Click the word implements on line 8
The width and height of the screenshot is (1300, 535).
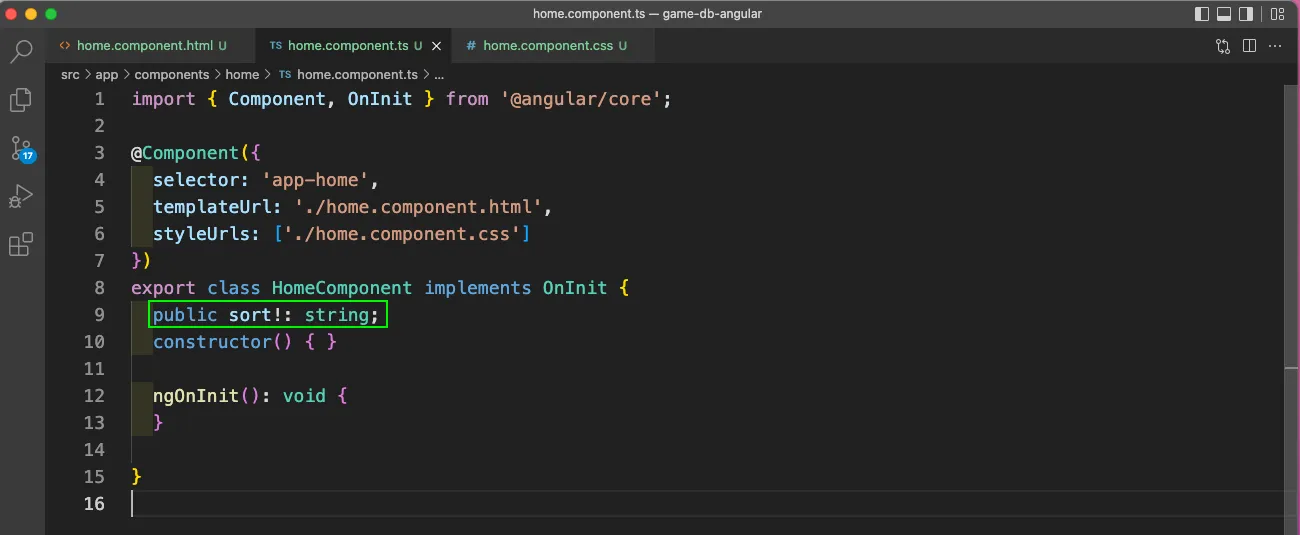coord(478,288)
